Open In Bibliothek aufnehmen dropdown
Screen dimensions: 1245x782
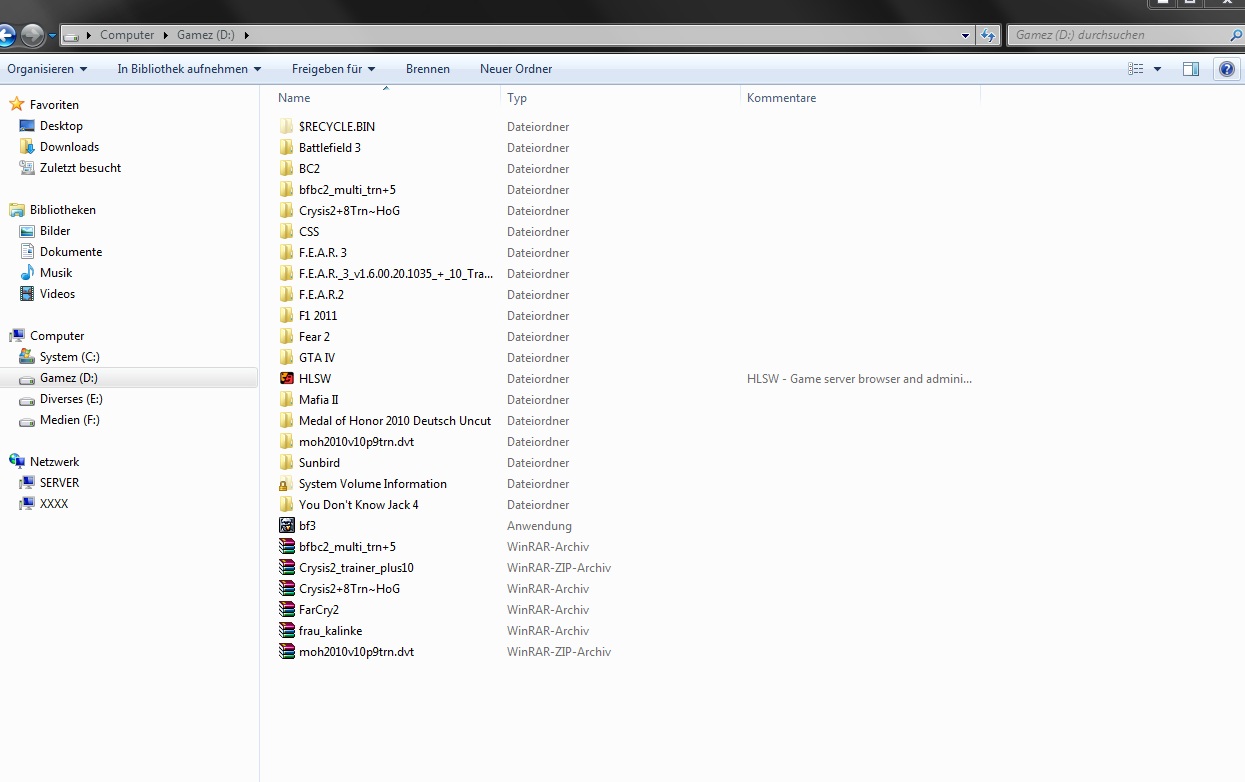click(x=189, y=69)
